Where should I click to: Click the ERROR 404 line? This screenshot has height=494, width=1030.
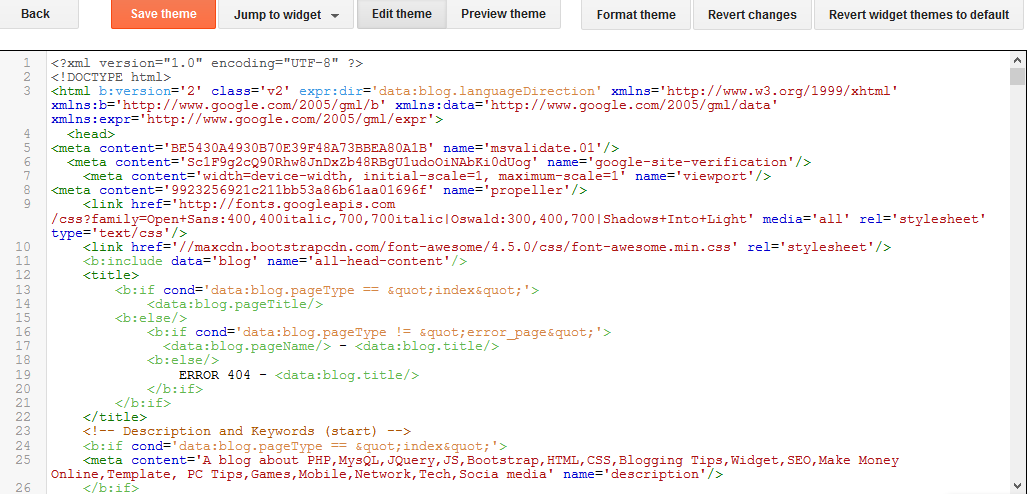(x=299, y=375)
